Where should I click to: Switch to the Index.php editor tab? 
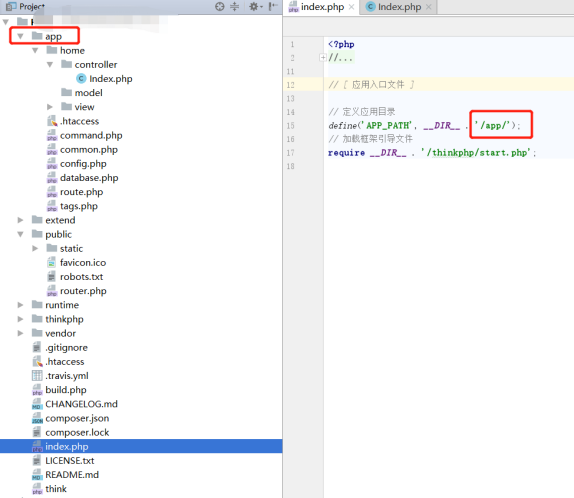tap(399, 7)
